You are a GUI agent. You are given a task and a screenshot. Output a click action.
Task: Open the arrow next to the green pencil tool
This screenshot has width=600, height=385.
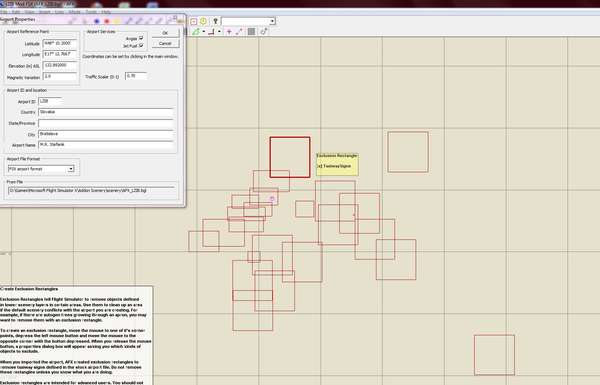(204, 32)
